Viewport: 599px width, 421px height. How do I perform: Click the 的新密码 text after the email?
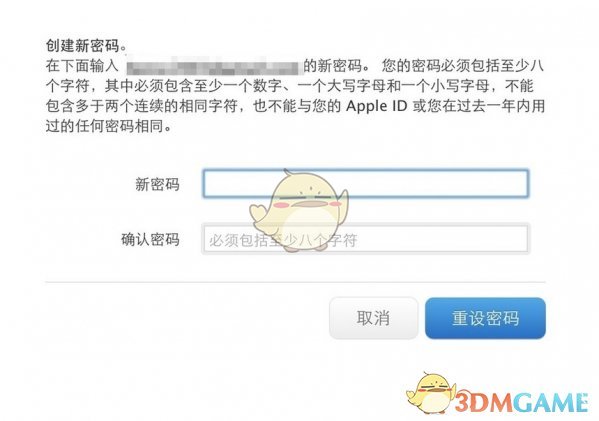pyautogui.click(x=336, y=66)
